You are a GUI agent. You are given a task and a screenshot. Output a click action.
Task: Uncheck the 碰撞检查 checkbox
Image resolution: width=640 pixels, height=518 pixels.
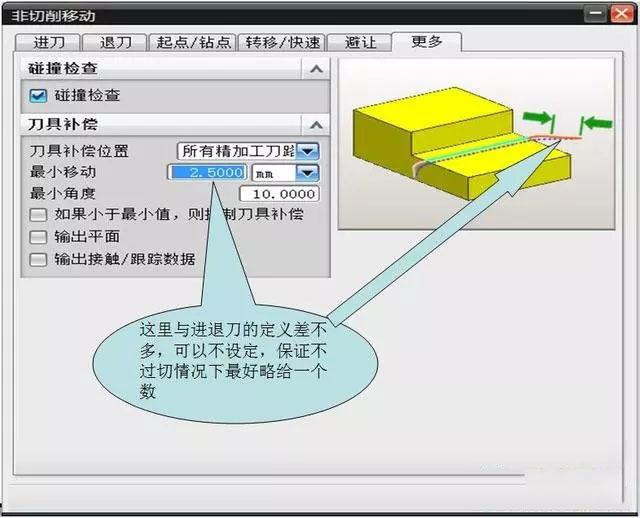(x=39, y=96)
